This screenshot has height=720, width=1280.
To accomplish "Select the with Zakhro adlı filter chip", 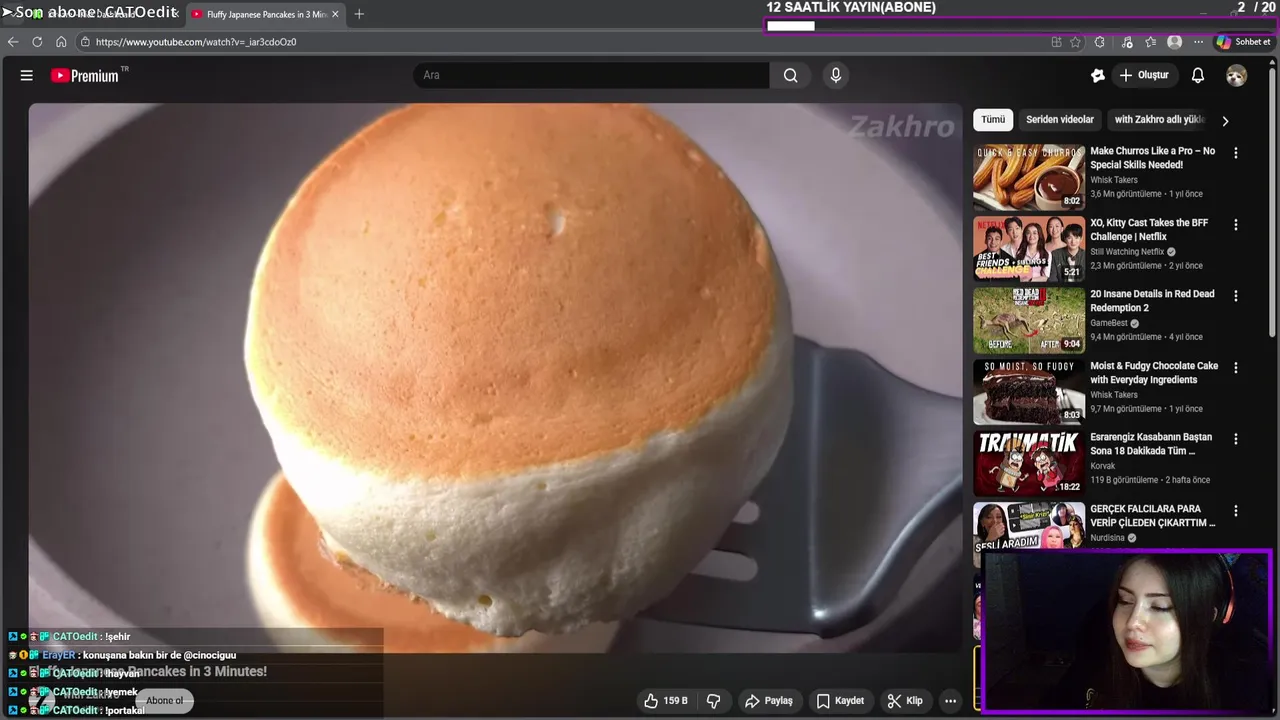I will coord(1160,120).
